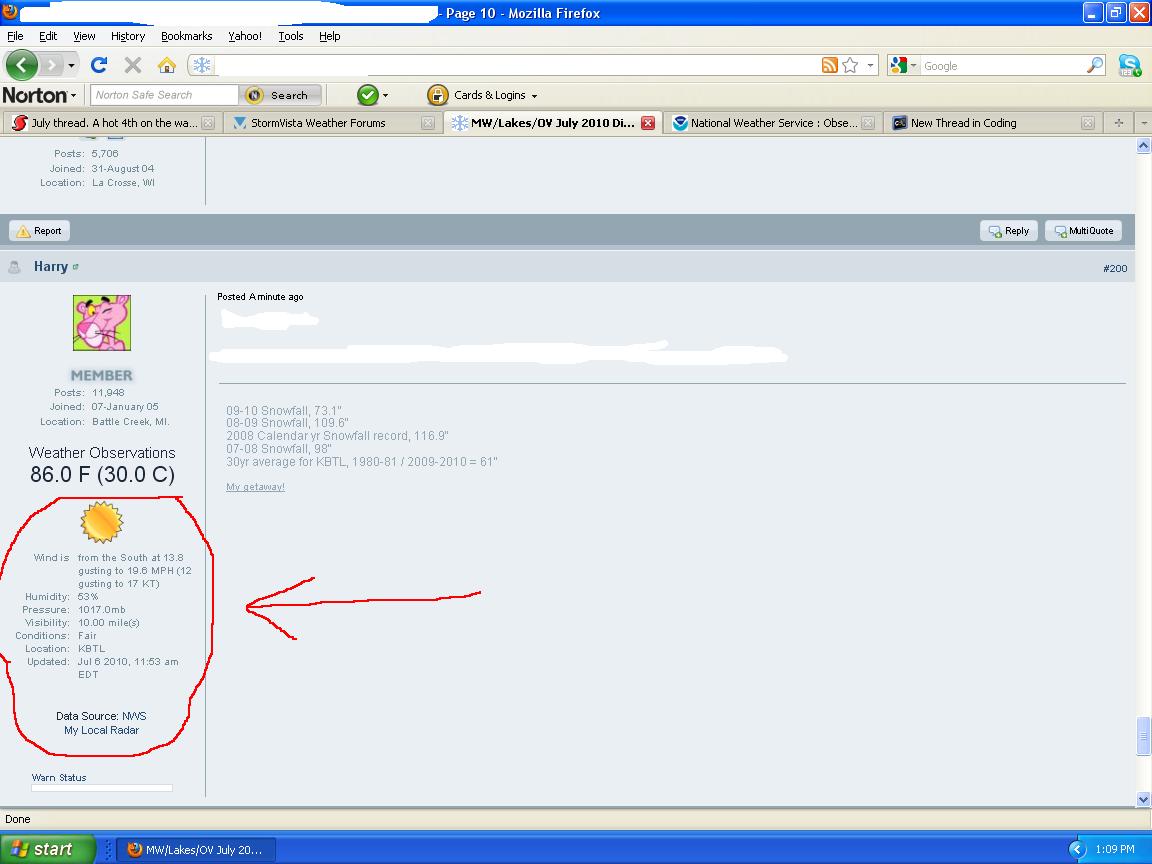The height and width of the screenshot is (864, 1152).
Task: Click the MultiQuote button
Action: [1083, 231]
